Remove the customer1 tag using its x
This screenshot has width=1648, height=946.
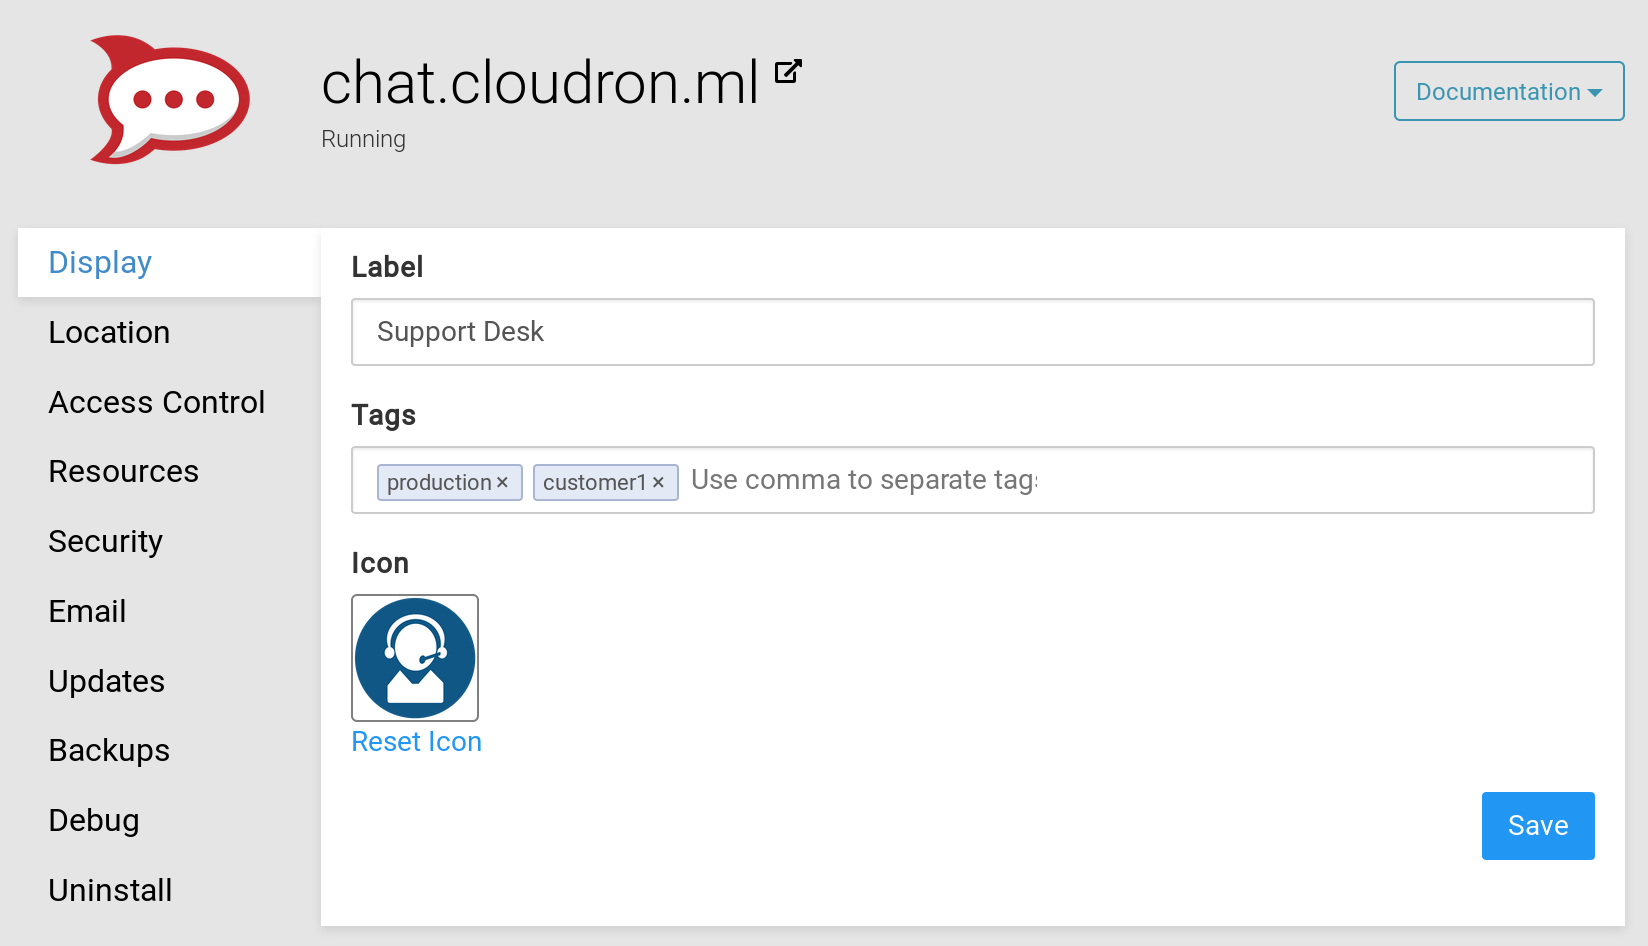658,482
